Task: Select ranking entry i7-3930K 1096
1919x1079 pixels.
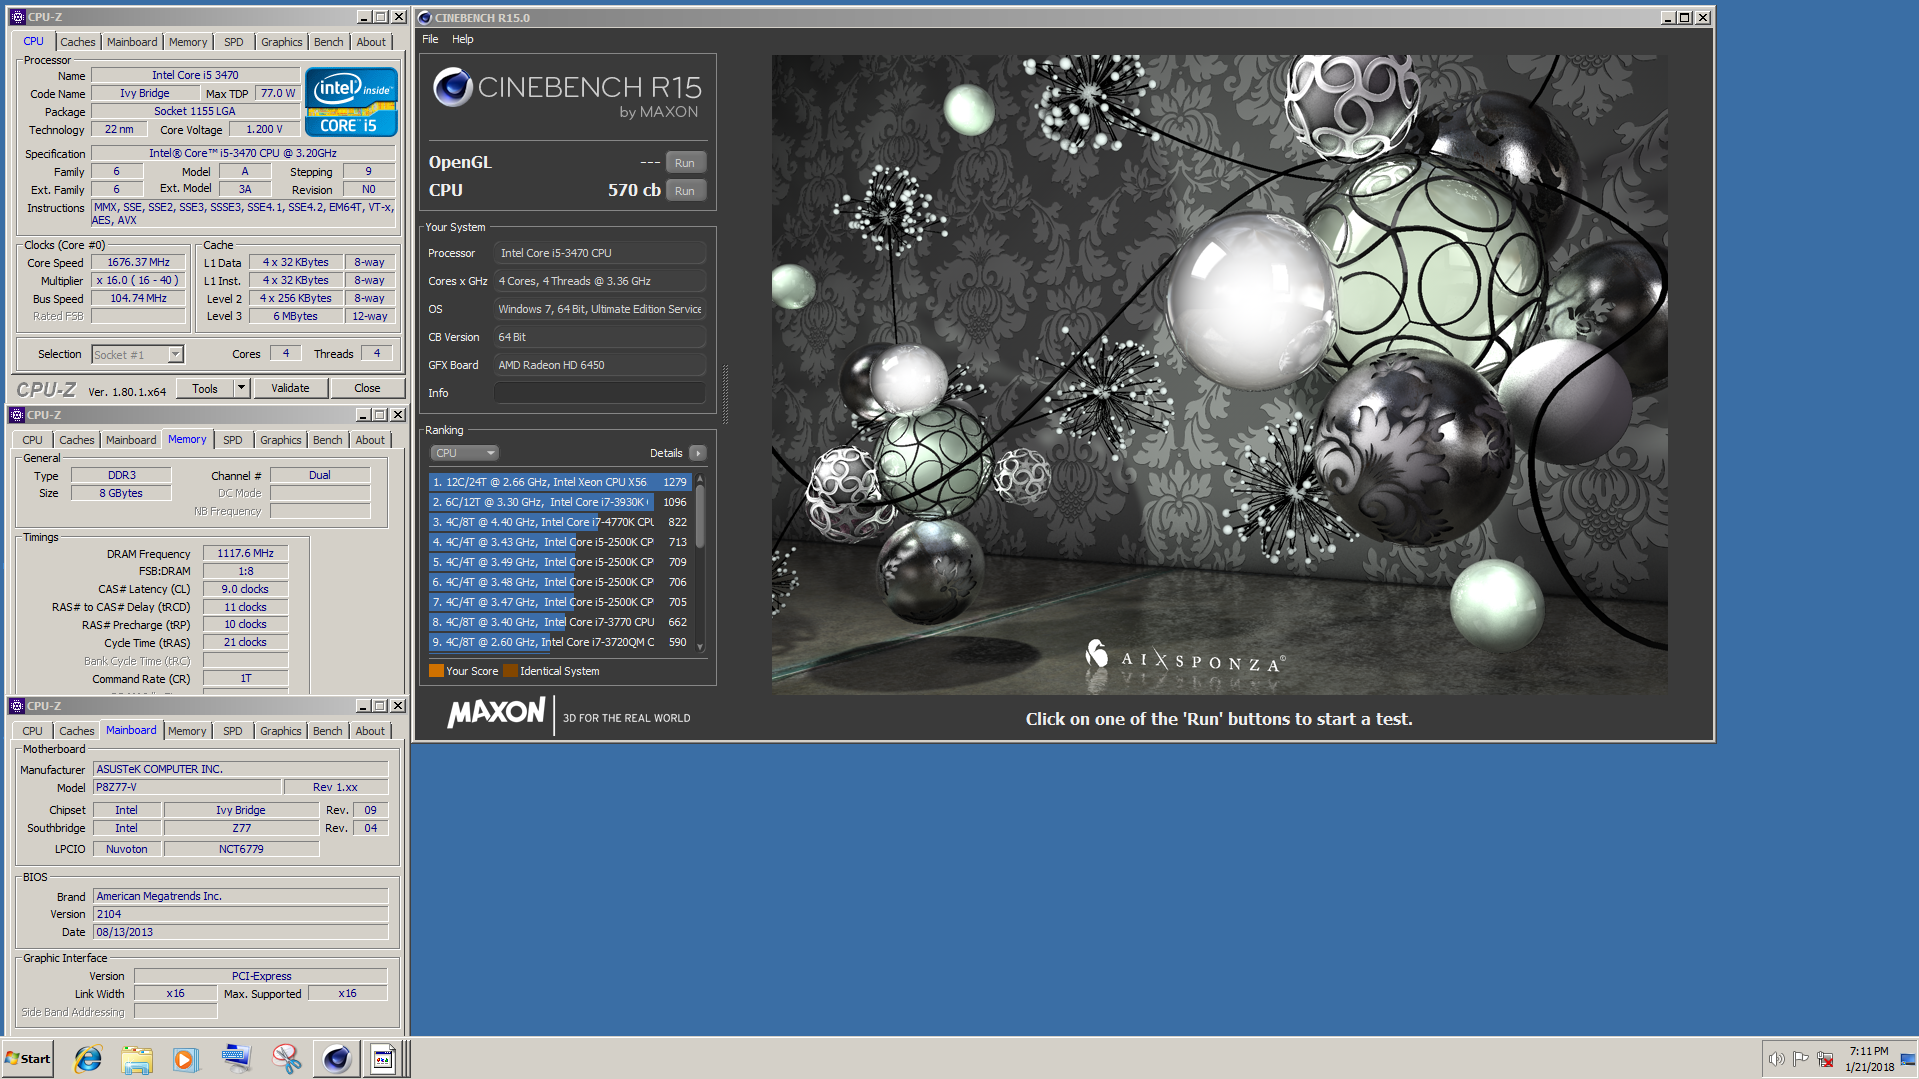Action: (x=560, y=502)
